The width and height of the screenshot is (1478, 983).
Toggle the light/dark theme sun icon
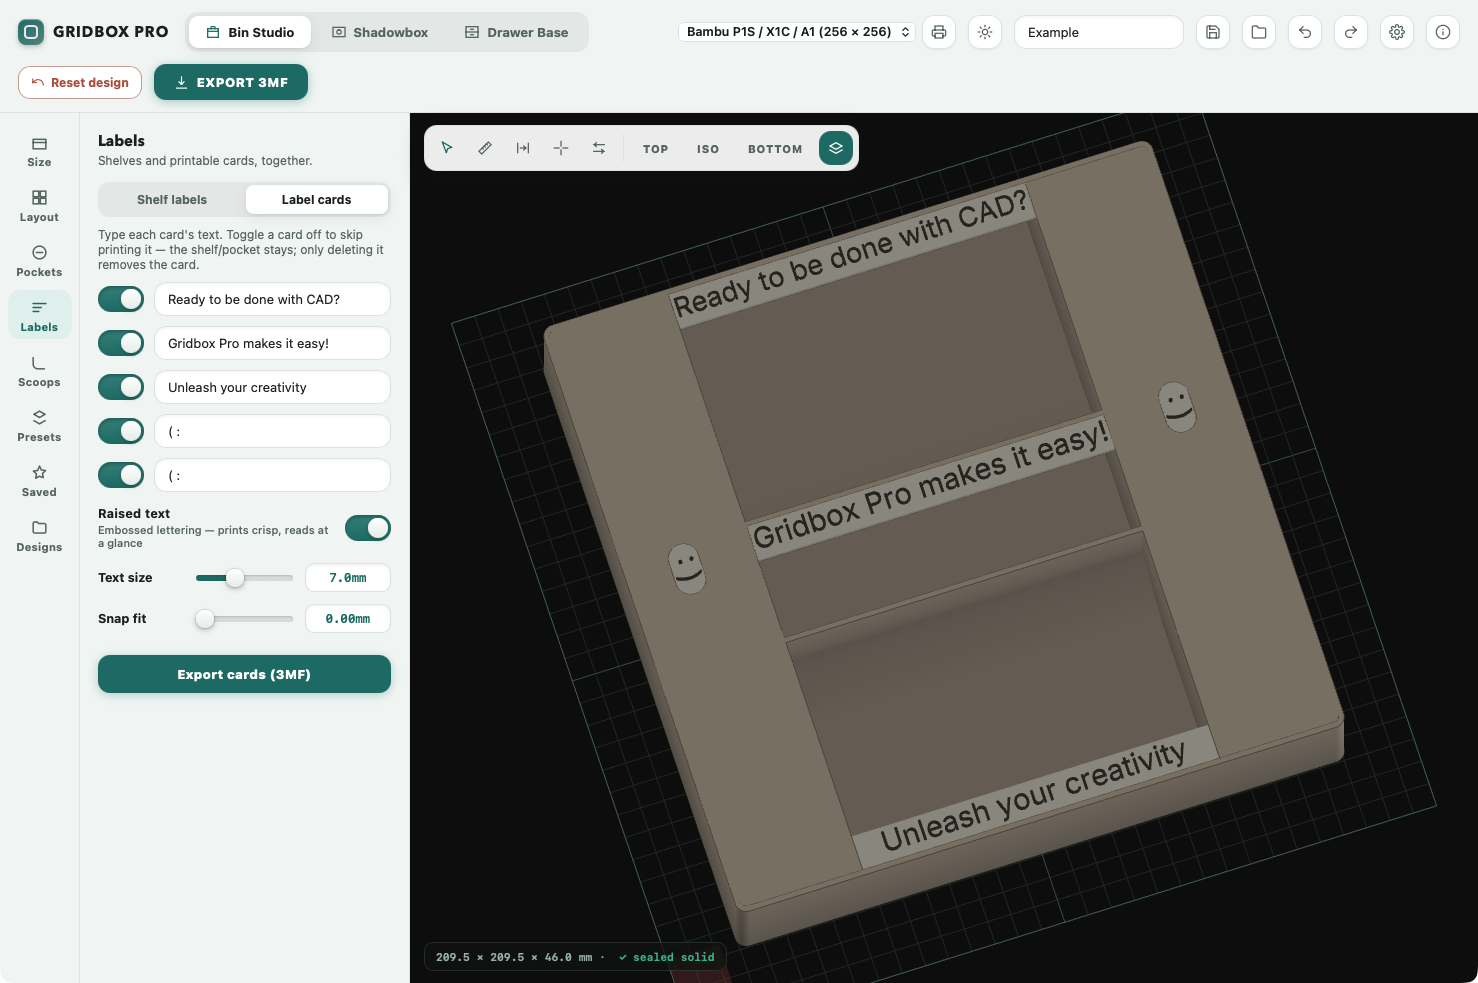click(985, 32)
